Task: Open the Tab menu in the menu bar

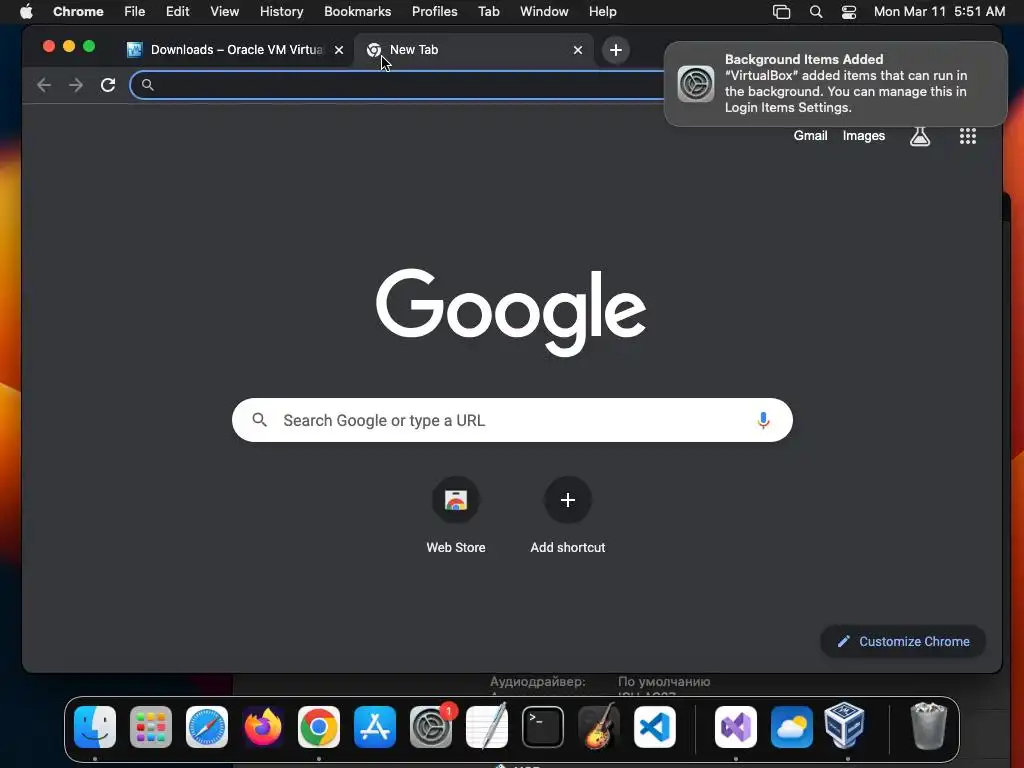Action: click(488, 12)
